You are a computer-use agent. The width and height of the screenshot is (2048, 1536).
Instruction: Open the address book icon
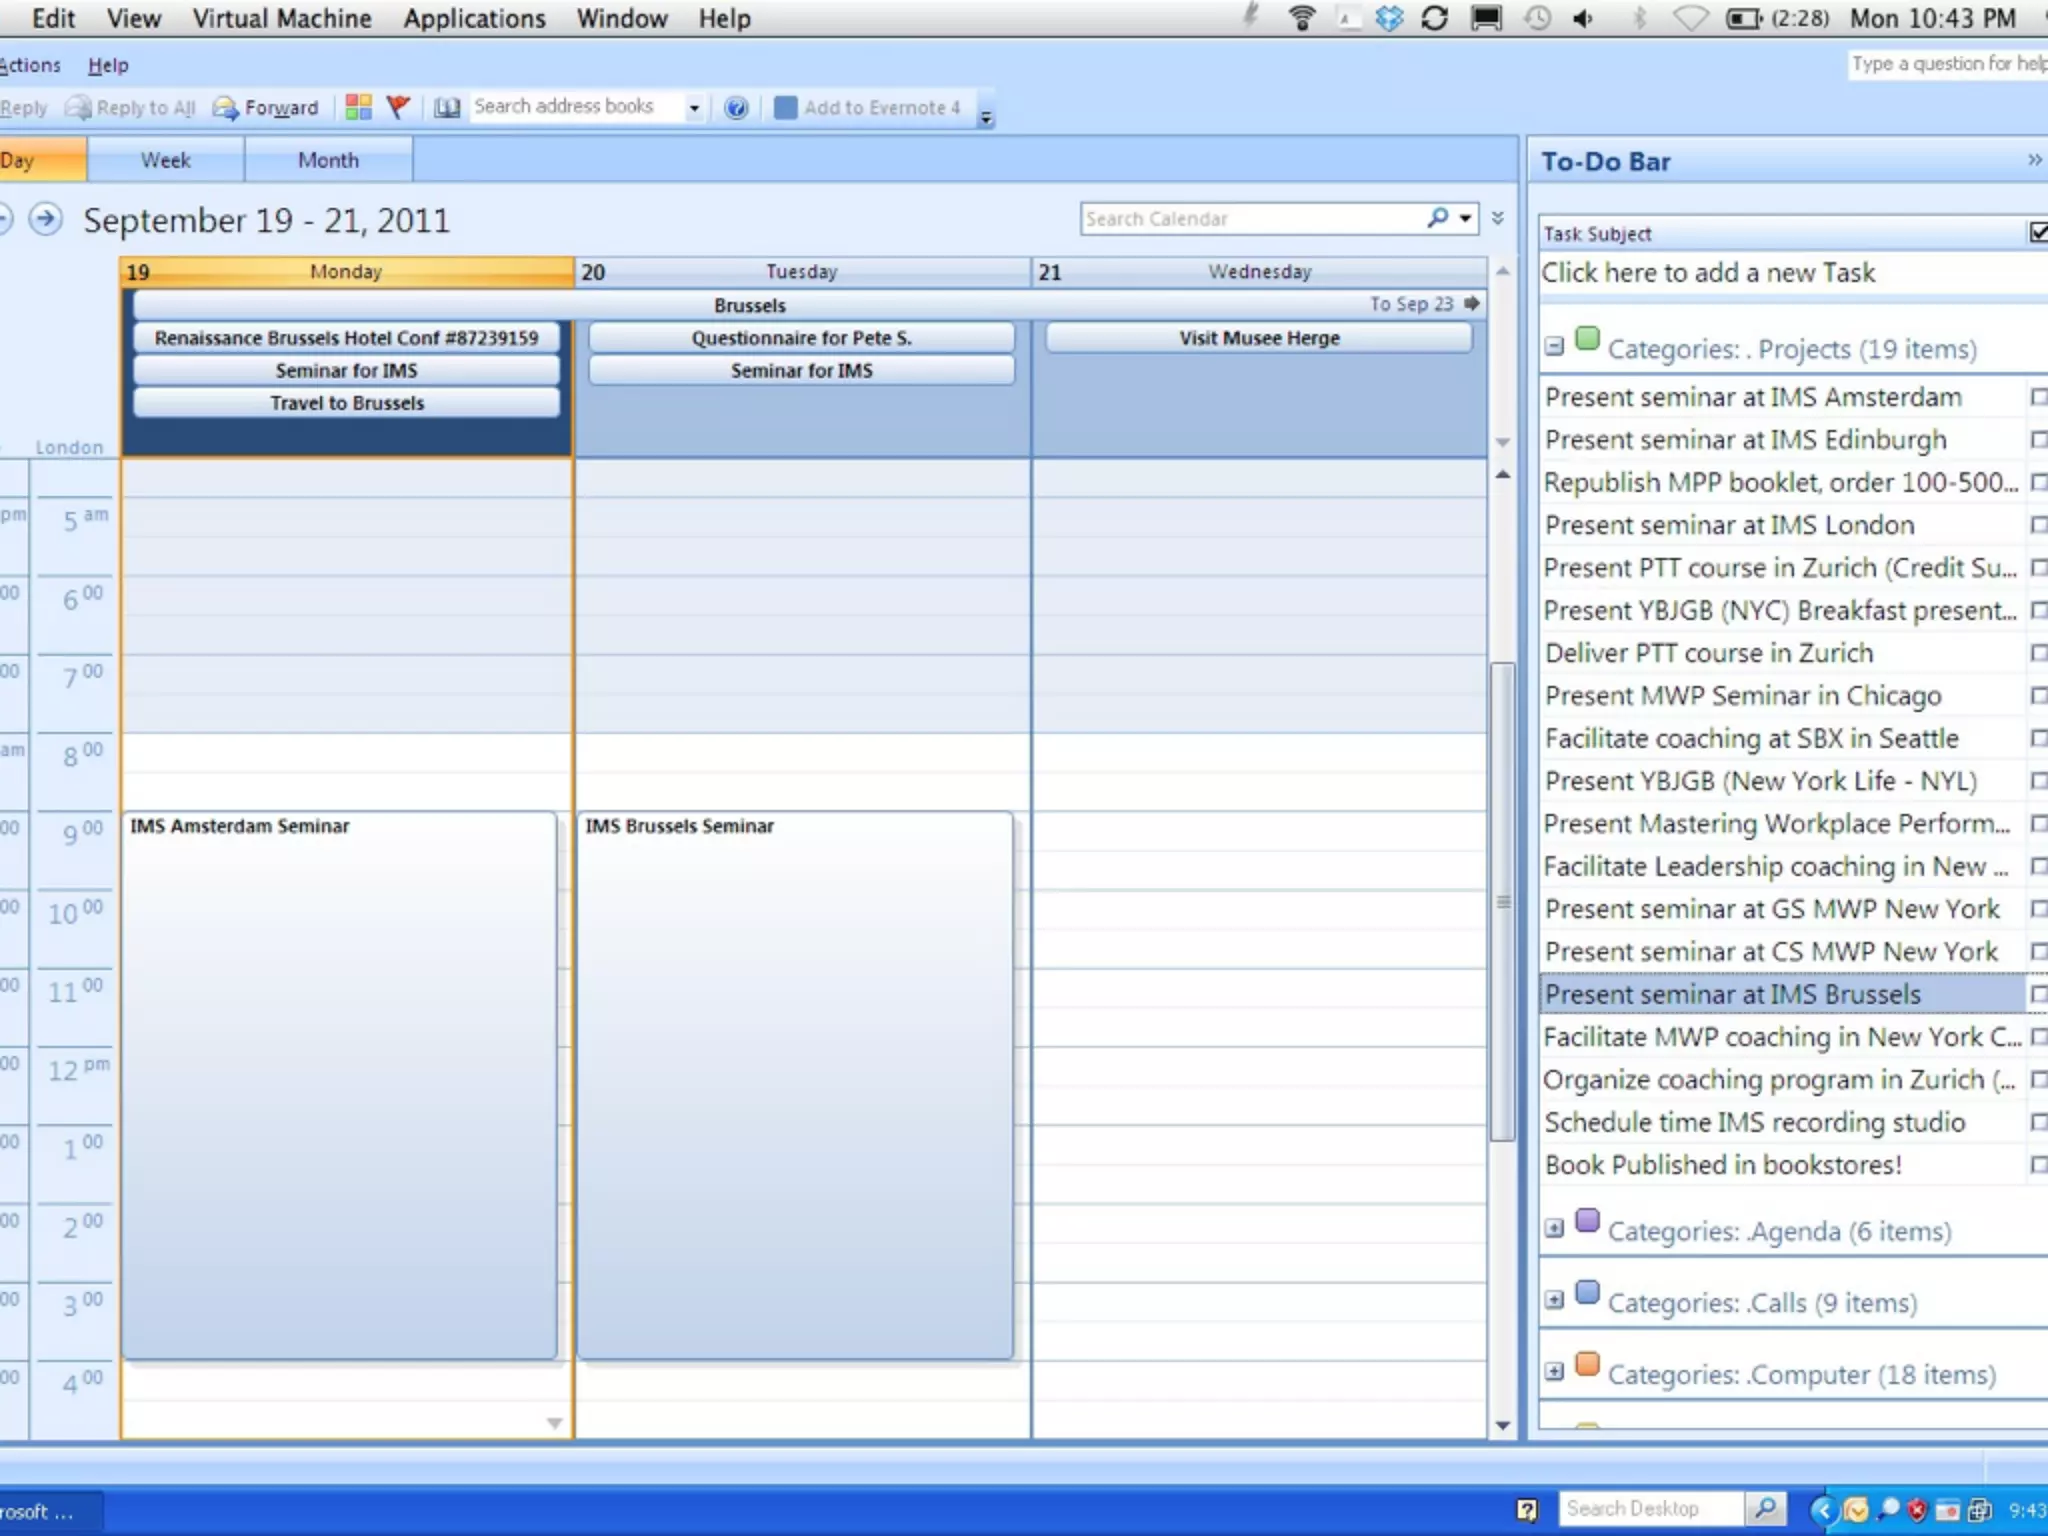pyautogui.click(x=447, y=108)
